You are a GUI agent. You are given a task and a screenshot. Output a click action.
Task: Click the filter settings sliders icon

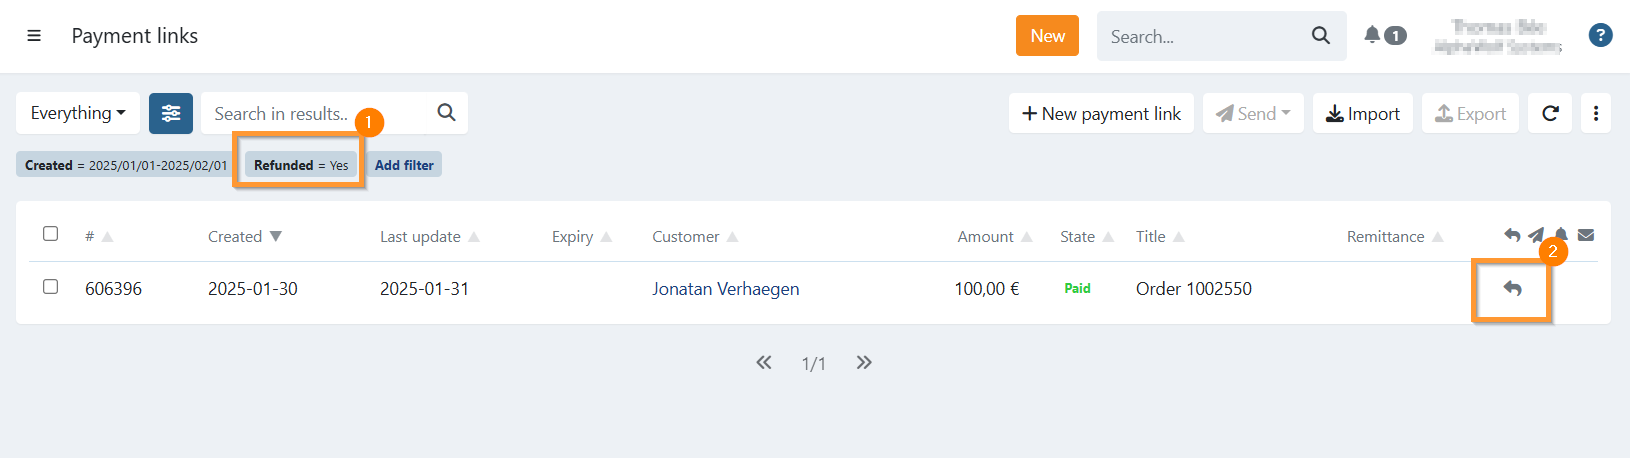[171, 113]
